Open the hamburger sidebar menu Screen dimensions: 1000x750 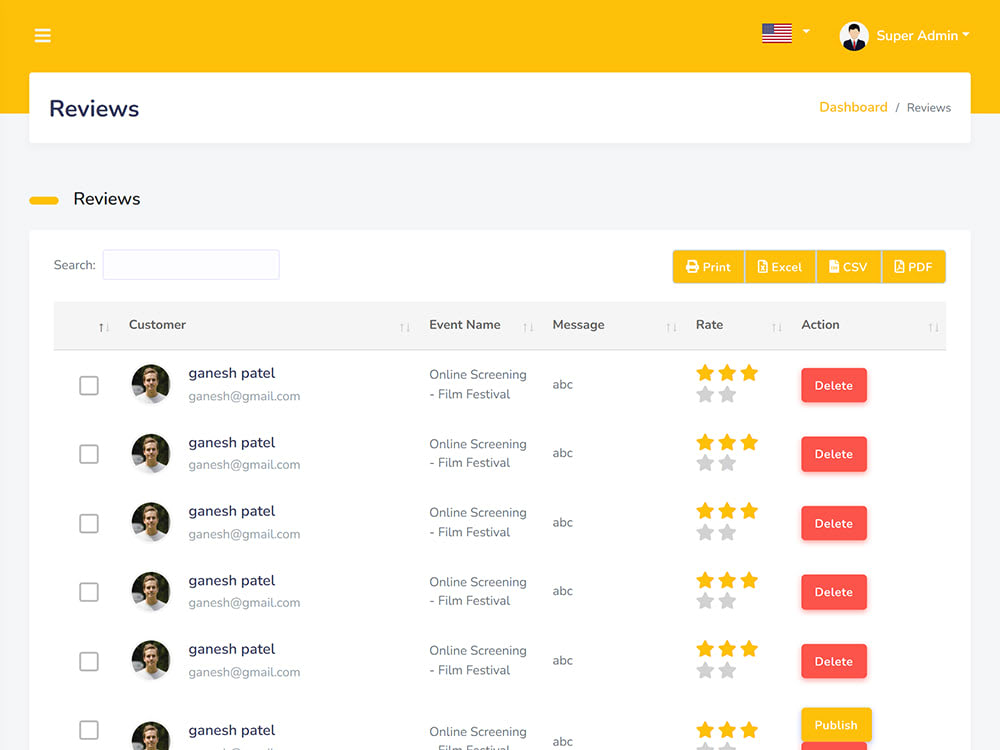tap(43, 35)
